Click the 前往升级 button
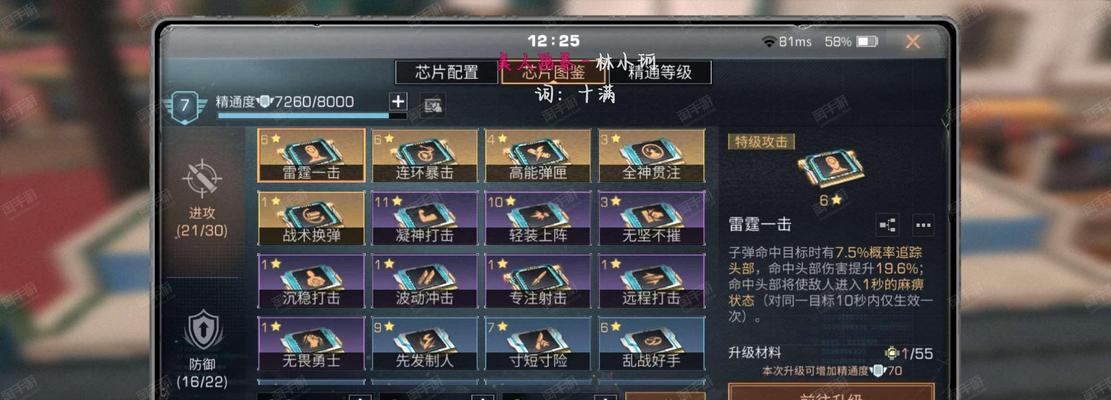Screen dimensions: 1111x400 click(831, 392)
